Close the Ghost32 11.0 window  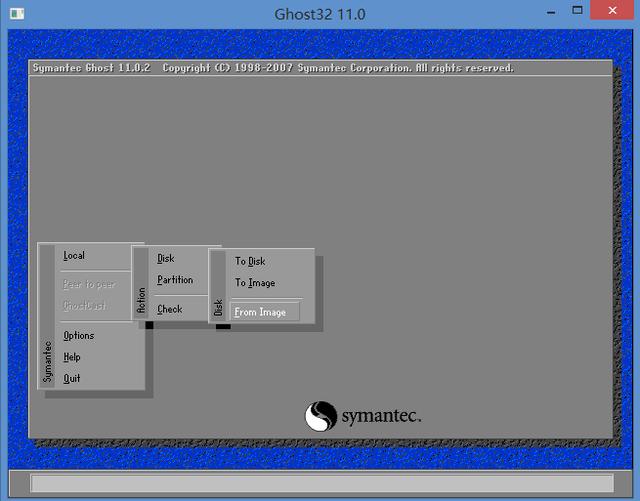pos(612,10)
